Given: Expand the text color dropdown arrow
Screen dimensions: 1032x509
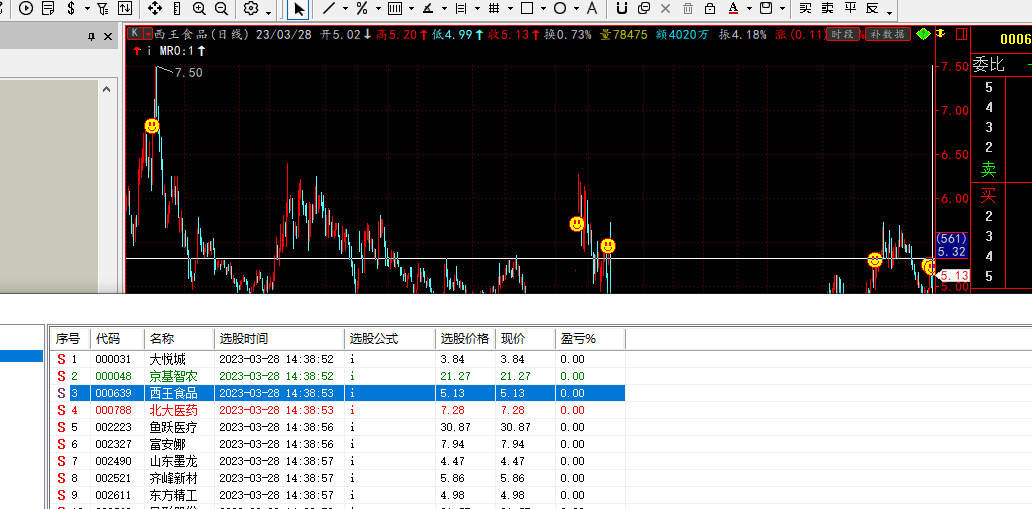Looking at the screenshot, I should tap(749, 10).
